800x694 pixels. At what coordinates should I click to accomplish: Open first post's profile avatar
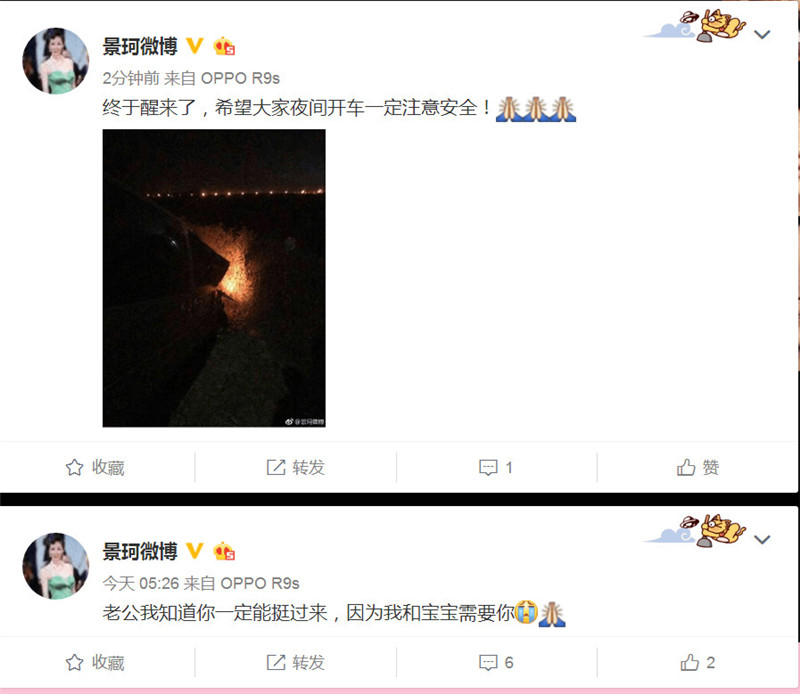coord(56,61)
